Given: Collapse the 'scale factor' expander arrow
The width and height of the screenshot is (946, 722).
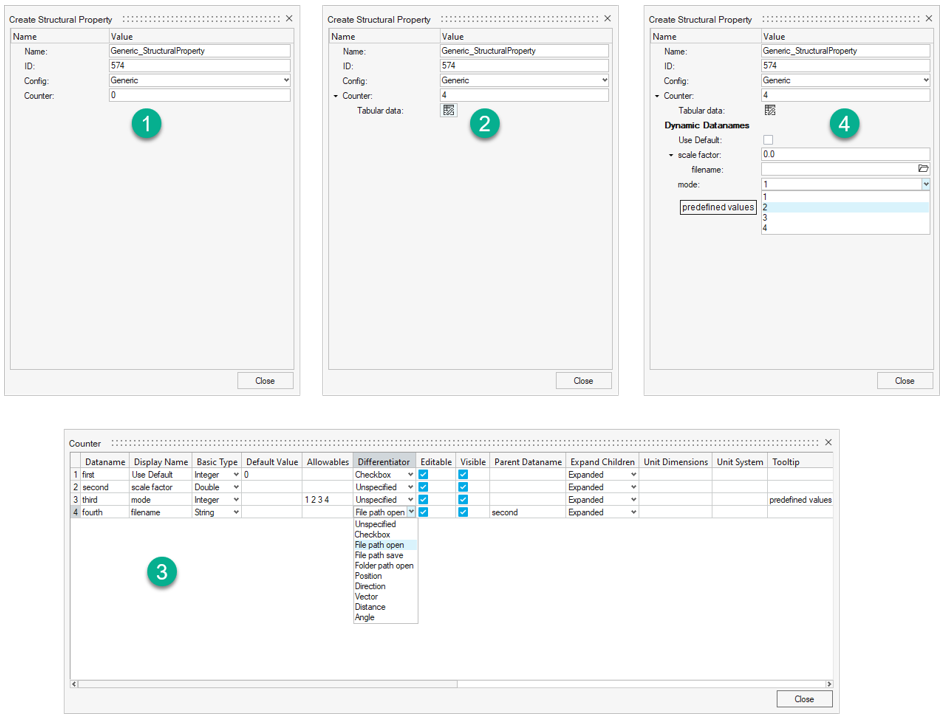Looking at the screenshot, I should pos(671,155).
